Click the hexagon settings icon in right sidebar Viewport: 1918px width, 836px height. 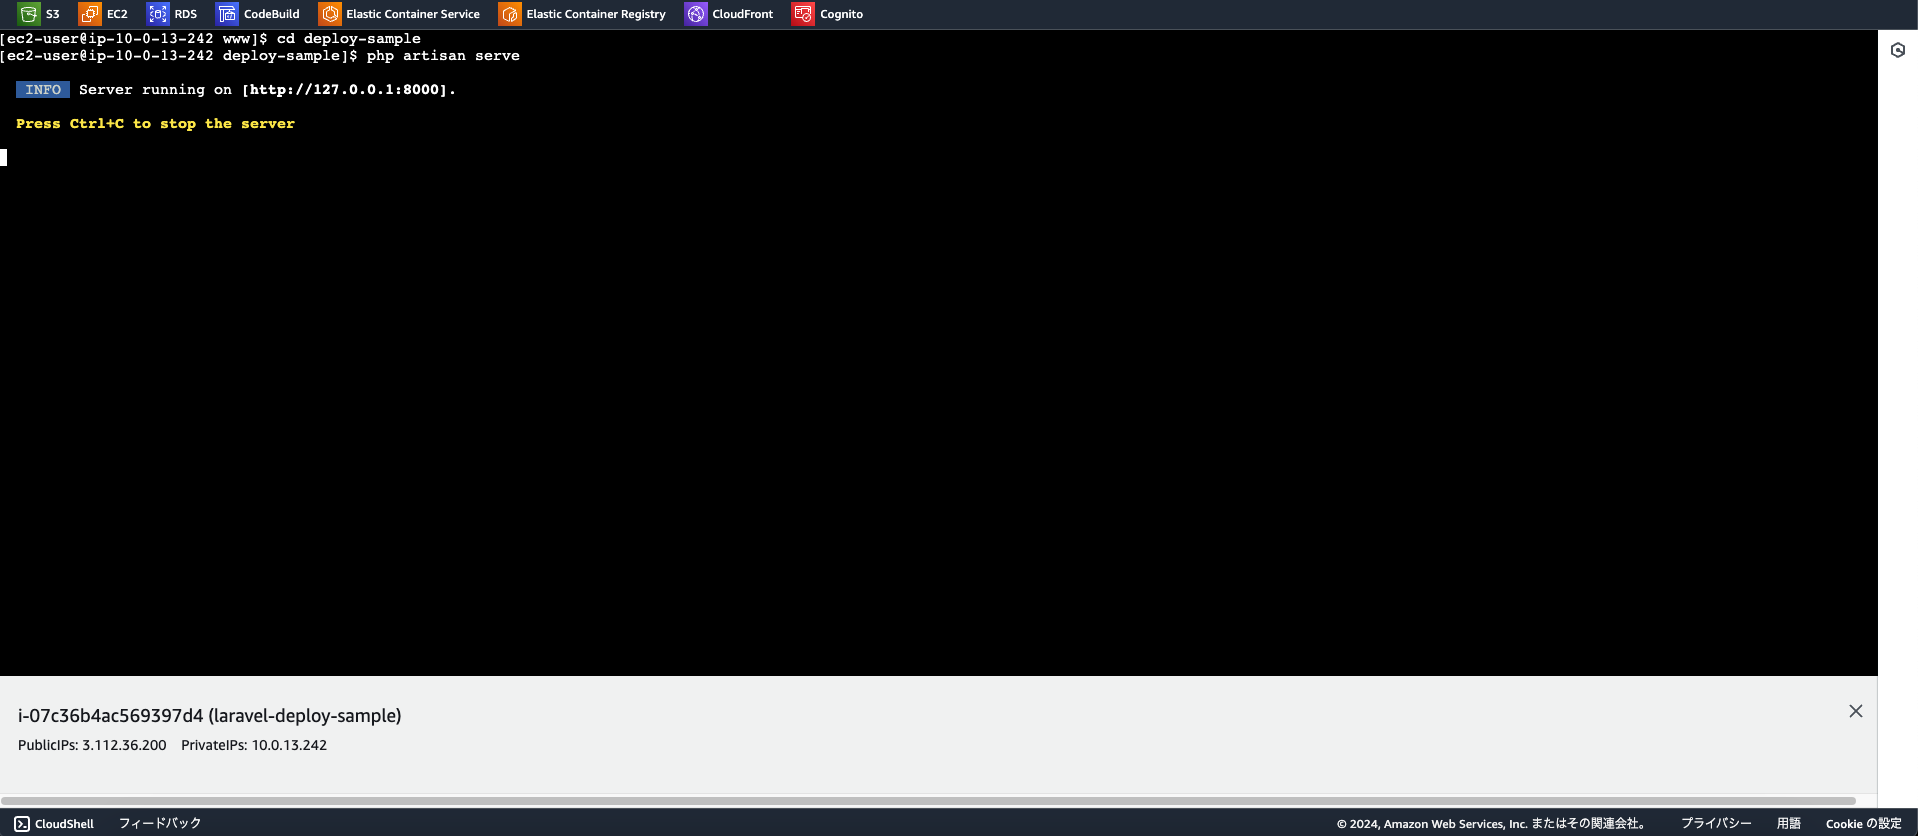(1898, 50)
